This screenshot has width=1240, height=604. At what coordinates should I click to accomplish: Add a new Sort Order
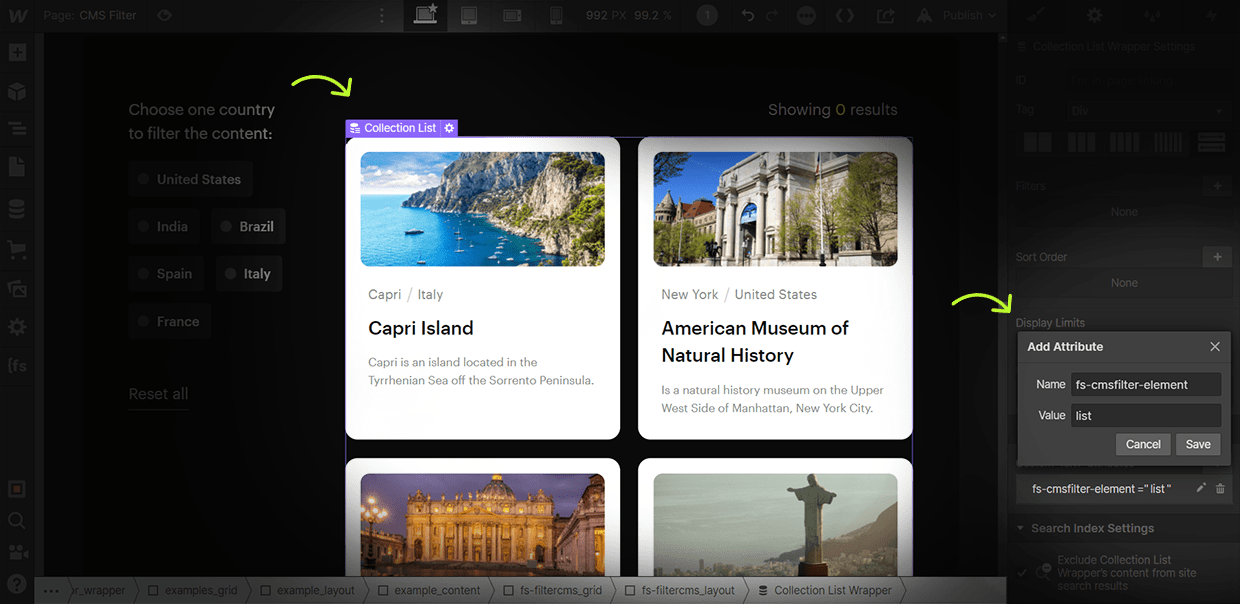coord(1217,257)
